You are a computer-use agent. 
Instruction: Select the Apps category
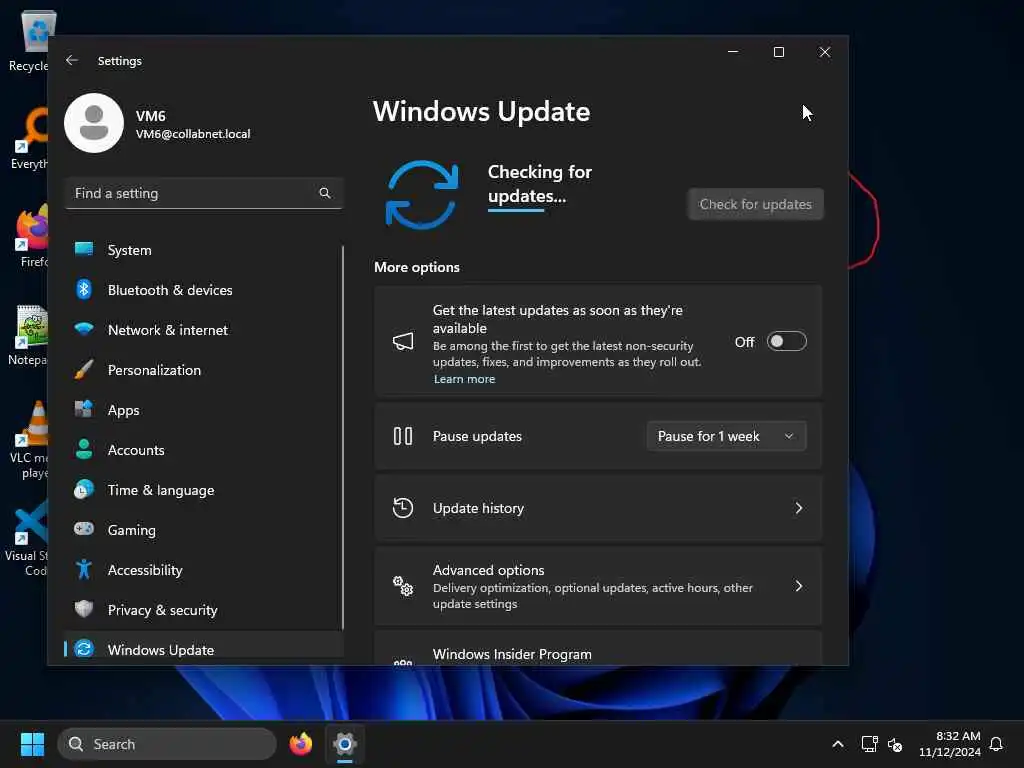pyautogui.click(x=204, y=409)
